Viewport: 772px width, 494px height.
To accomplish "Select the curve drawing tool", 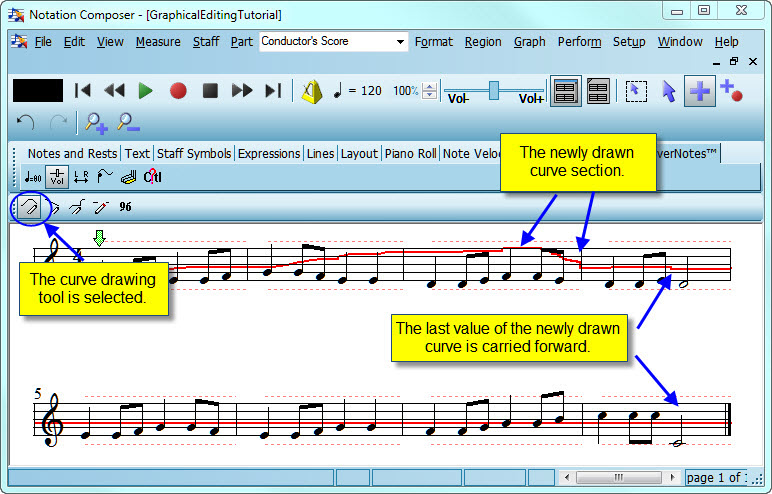I will (29, 207).
